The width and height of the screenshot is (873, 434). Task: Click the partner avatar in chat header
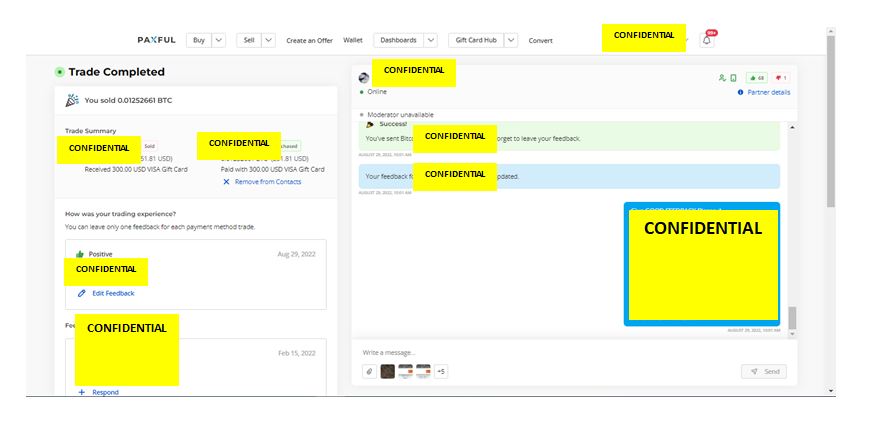[364, 78]
